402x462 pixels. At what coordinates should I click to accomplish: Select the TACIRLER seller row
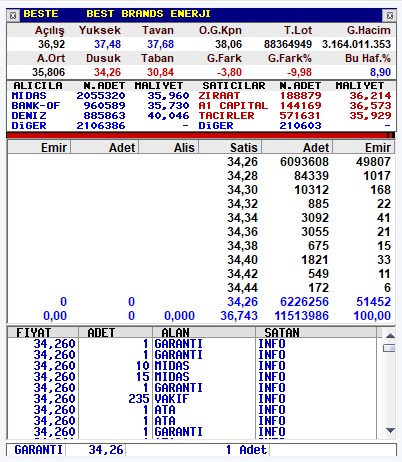(295, 116)
